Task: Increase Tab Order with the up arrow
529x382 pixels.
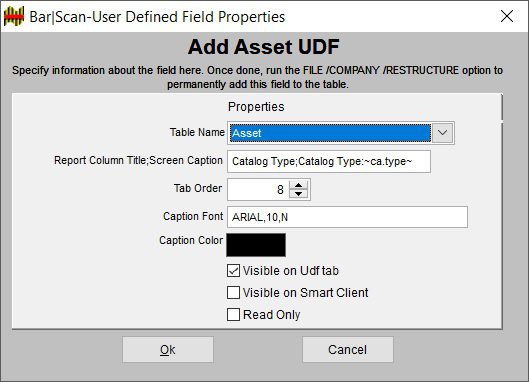Action: [298, 185]
